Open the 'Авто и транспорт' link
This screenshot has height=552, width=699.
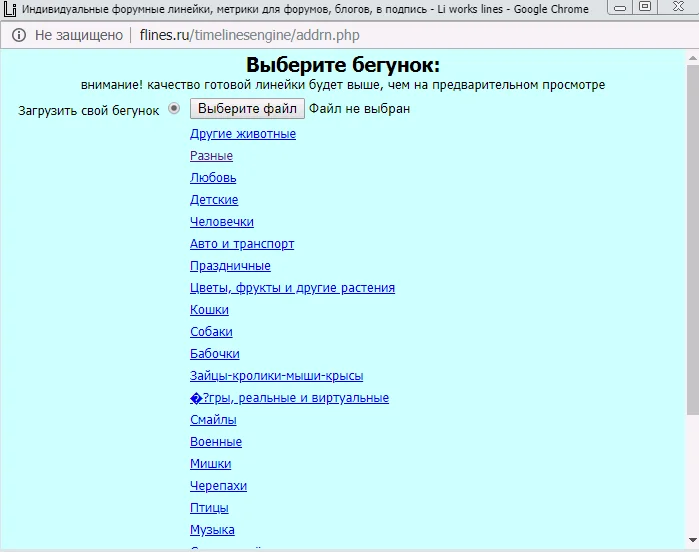coord(242,244)
